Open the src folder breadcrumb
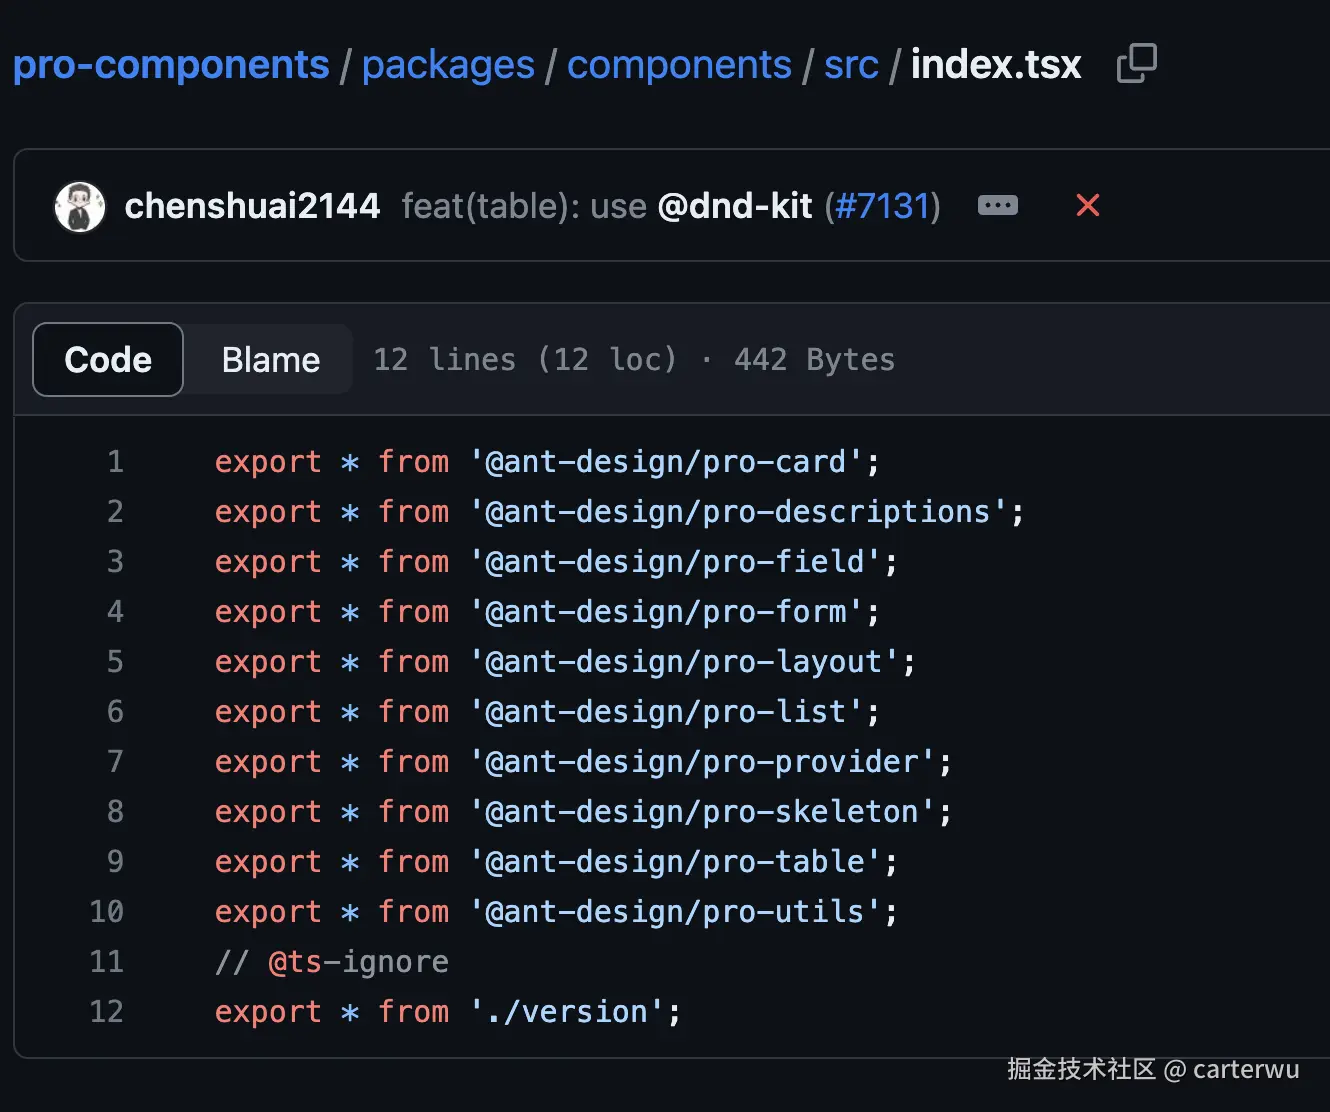This screenshot has height=1112, width=1330. point(851,65)
